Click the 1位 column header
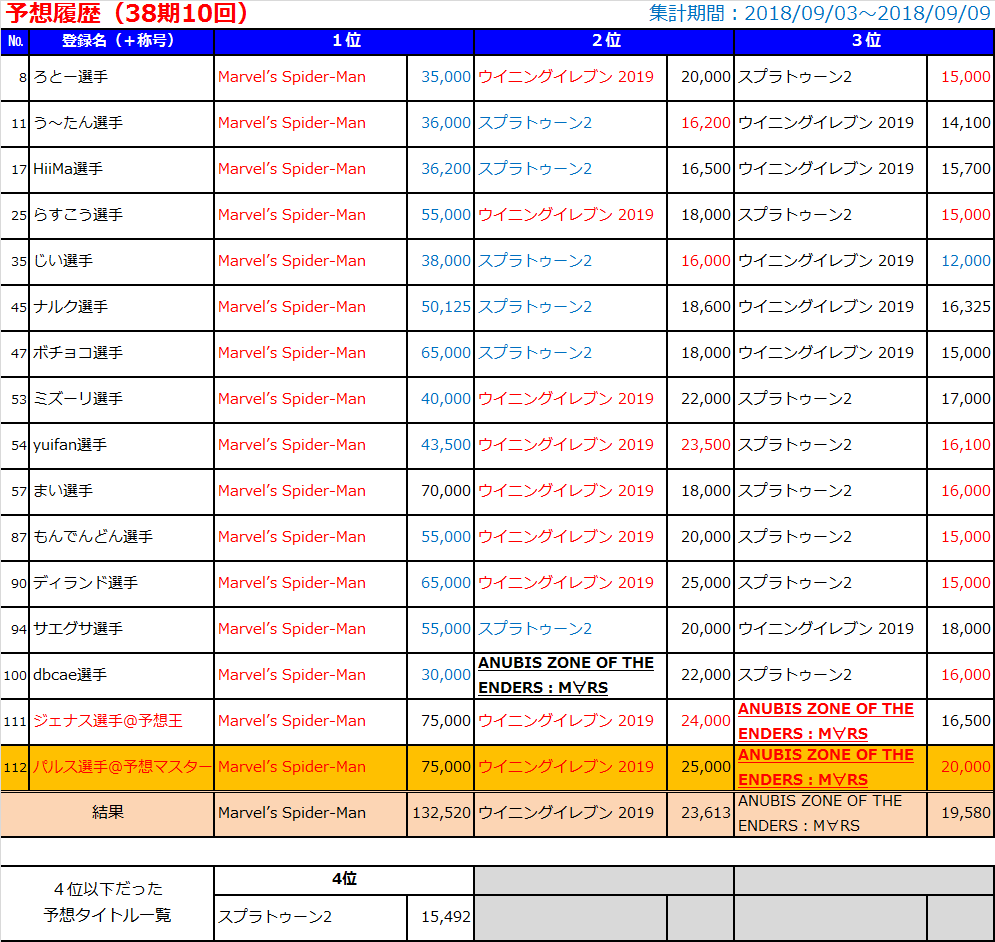Screen dimensions: 995x942 click(x=344, y=41)
